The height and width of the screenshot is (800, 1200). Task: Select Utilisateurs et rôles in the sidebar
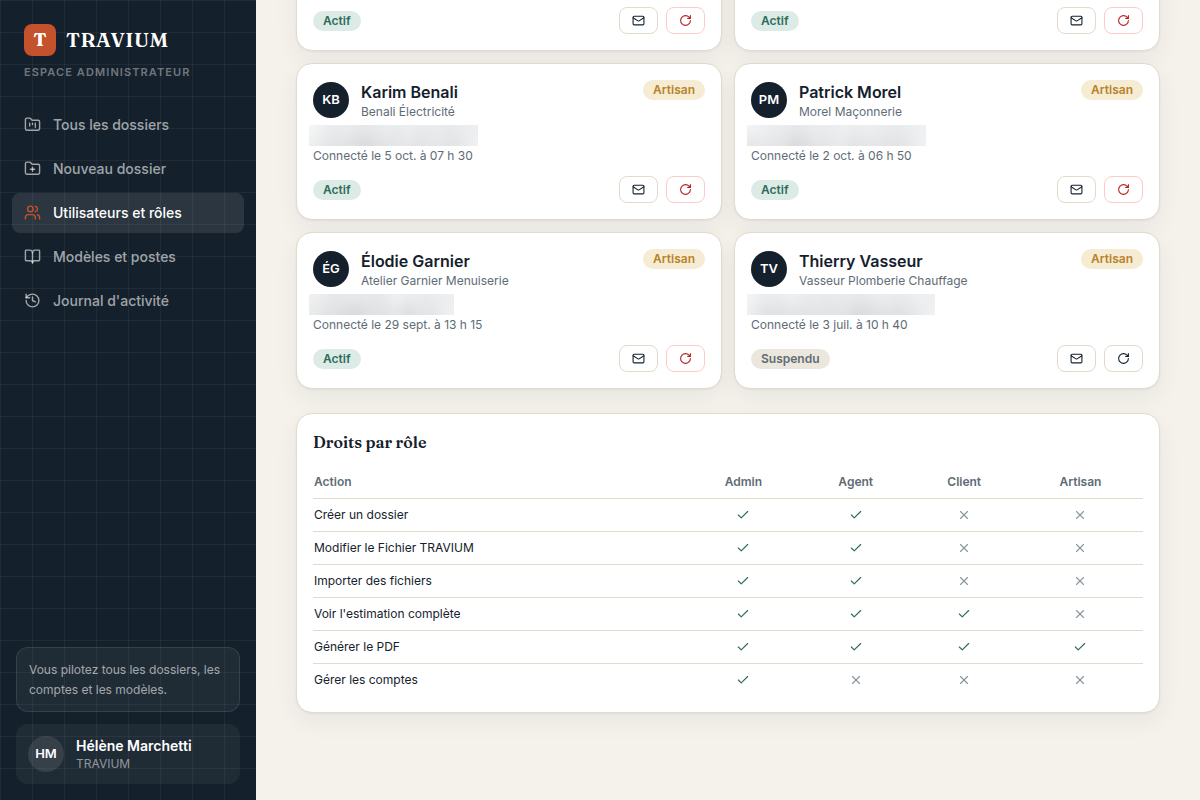click(x=128, y=213)
